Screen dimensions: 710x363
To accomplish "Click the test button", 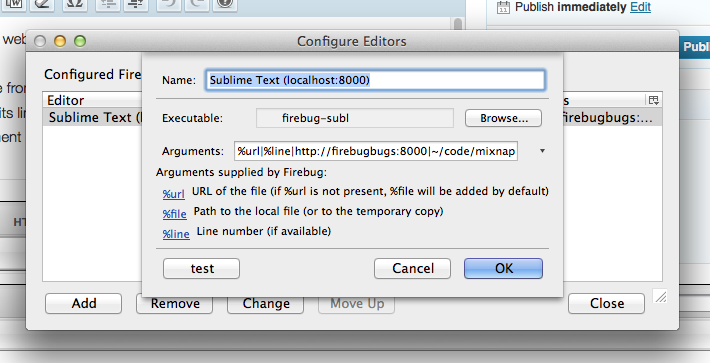I will click(x=201, y=268).
